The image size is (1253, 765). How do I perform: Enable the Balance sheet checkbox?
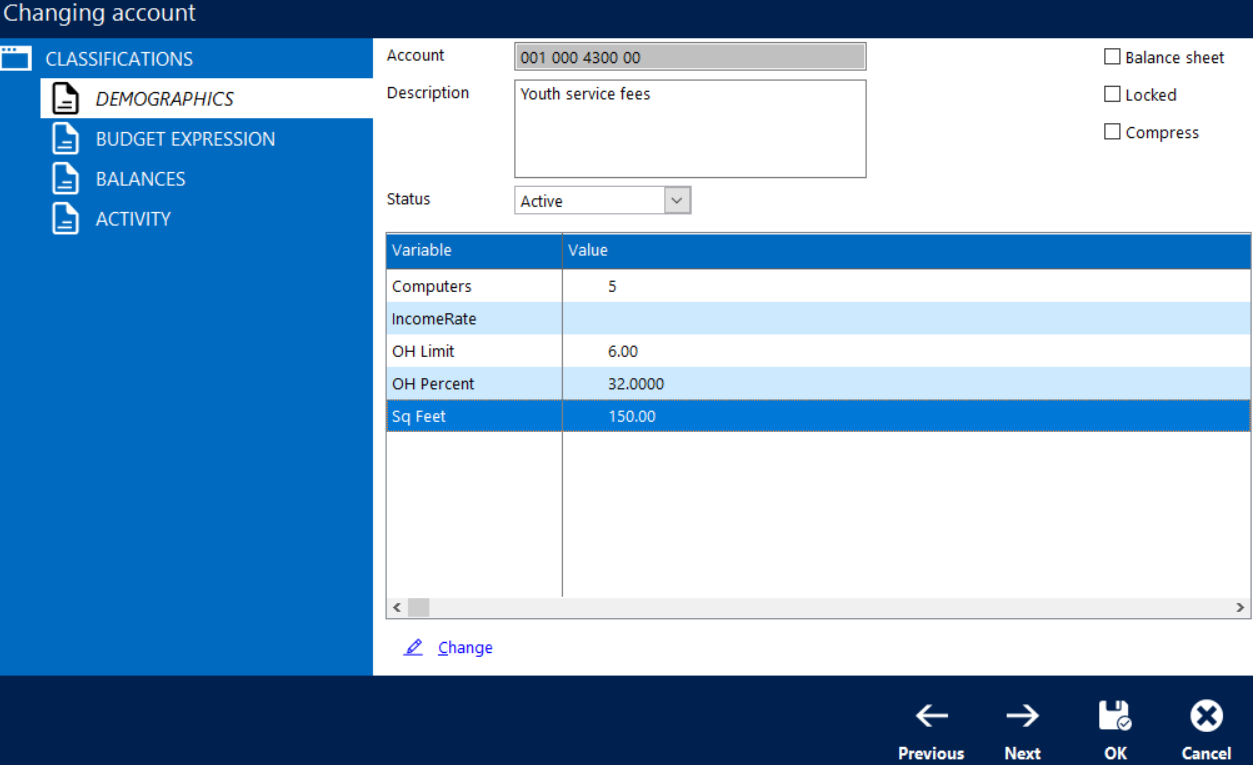[x=1112, y=57]
